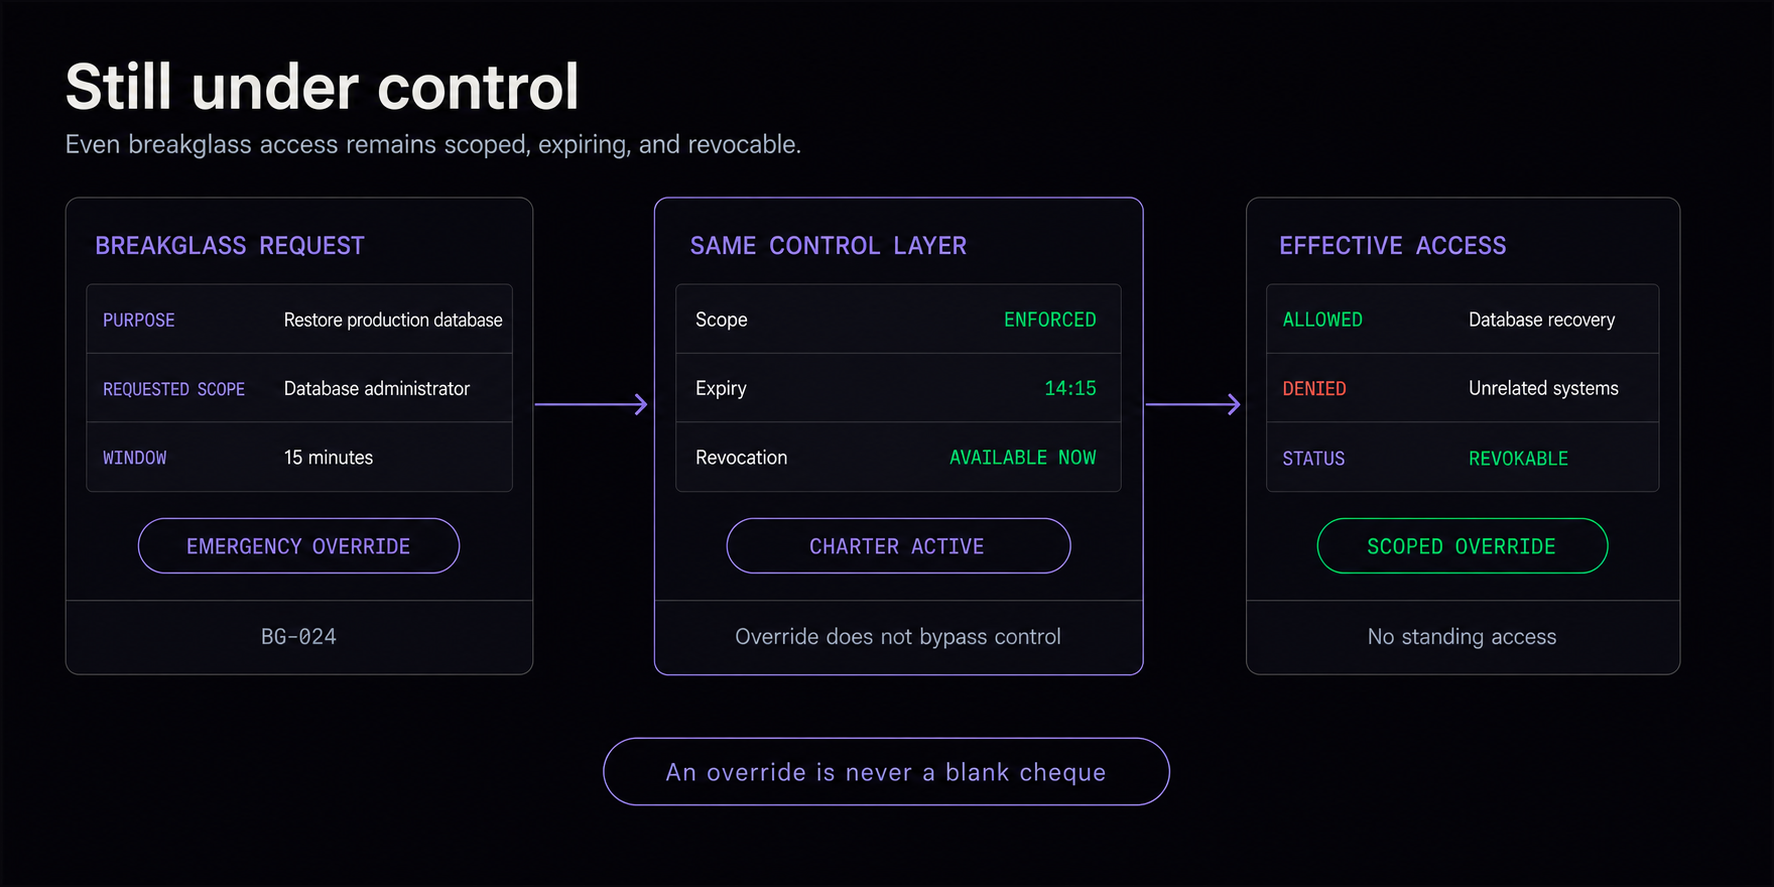Click the Expiry 14:15 timer value

click(x=1070, y=388)
